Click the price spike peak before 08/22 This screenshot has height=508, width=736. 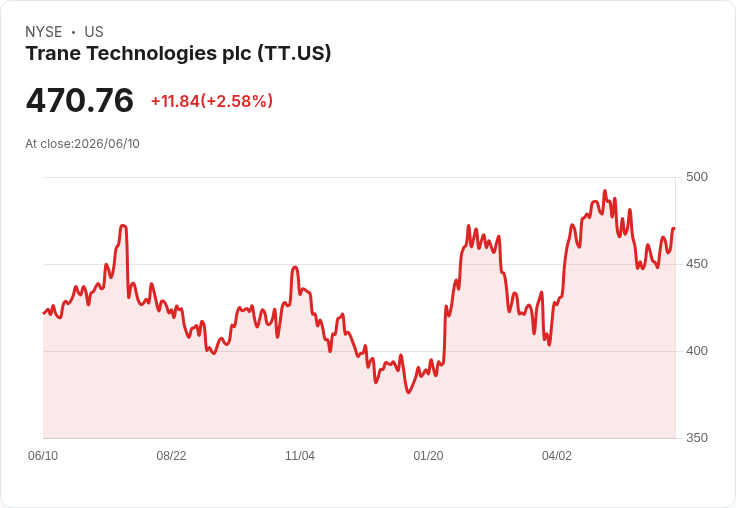tap(123, 226)
